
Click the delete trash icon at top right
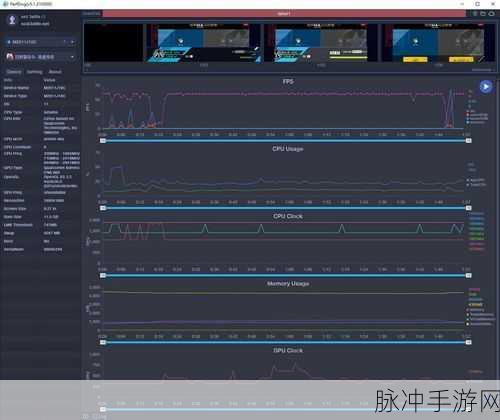point(475,14)
